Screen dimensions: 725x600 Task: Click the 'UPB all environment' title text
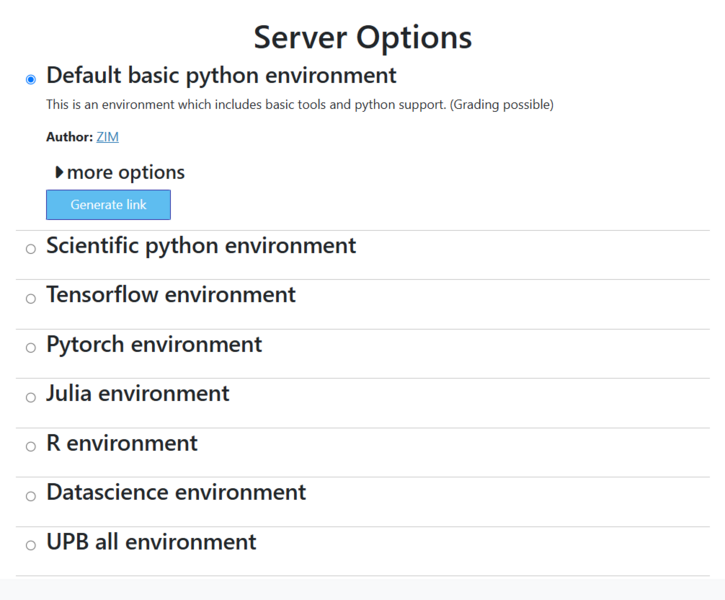tap(151, 541)
